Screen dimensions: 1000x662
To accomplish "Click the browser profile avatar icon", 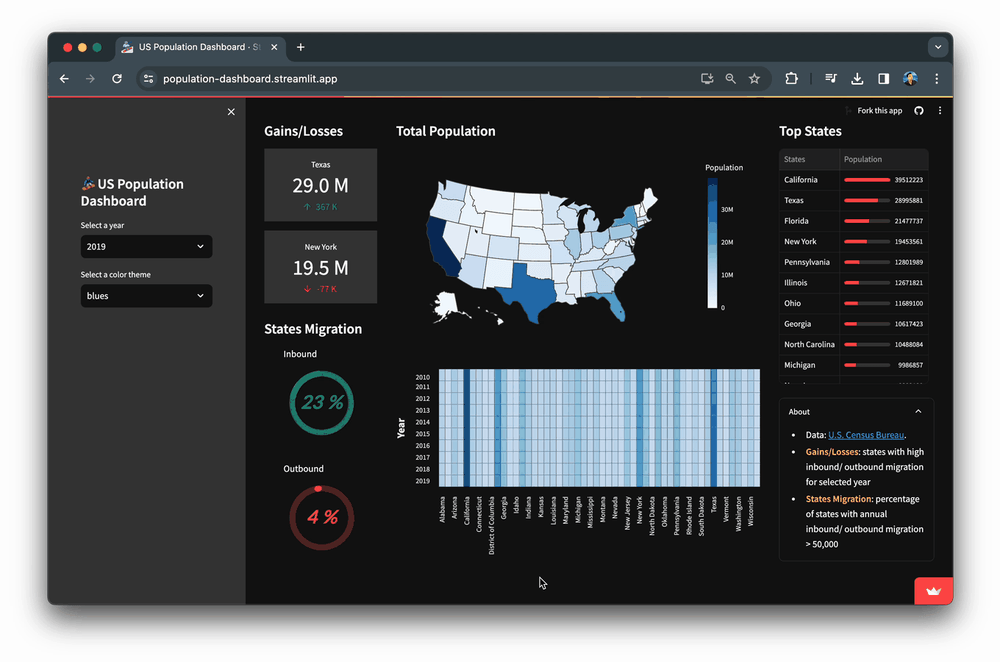I will [x=910, y=78].
